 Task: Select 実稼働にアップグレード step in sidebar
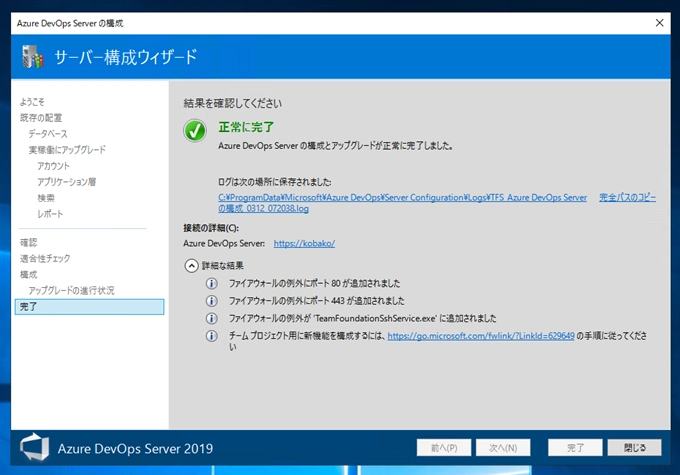tap(67, 150)
